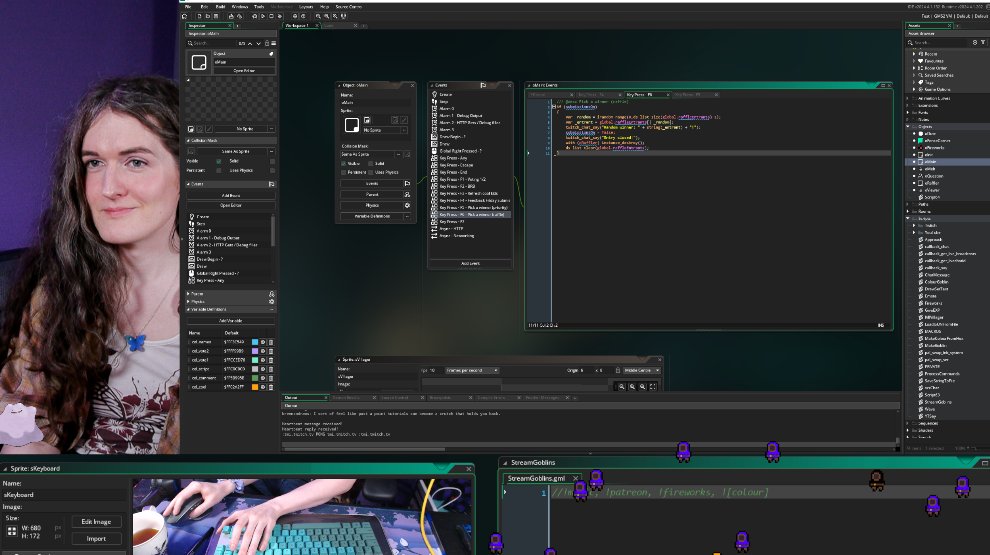This screenshot has height=555, width=990.
Task: Click Edit Image in Sprite sKeyboard window
Action: coord(96,522)
